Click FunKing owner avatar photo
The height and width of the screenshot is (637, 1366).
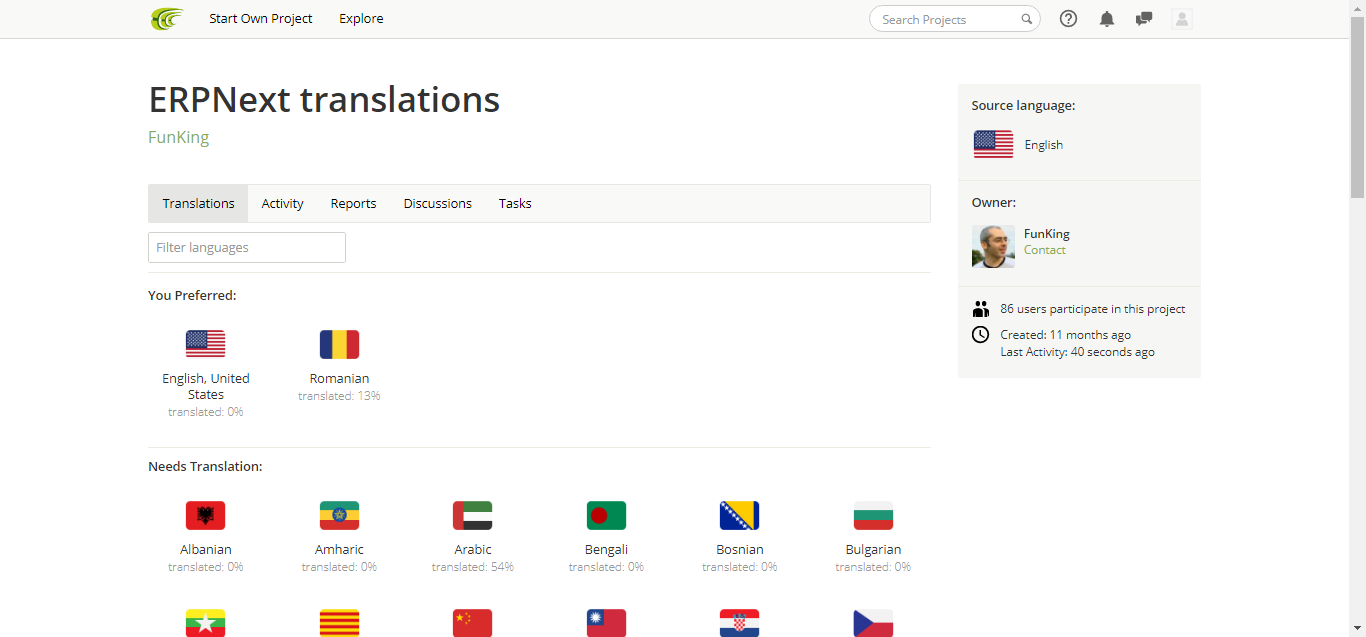tap(993, 246)
